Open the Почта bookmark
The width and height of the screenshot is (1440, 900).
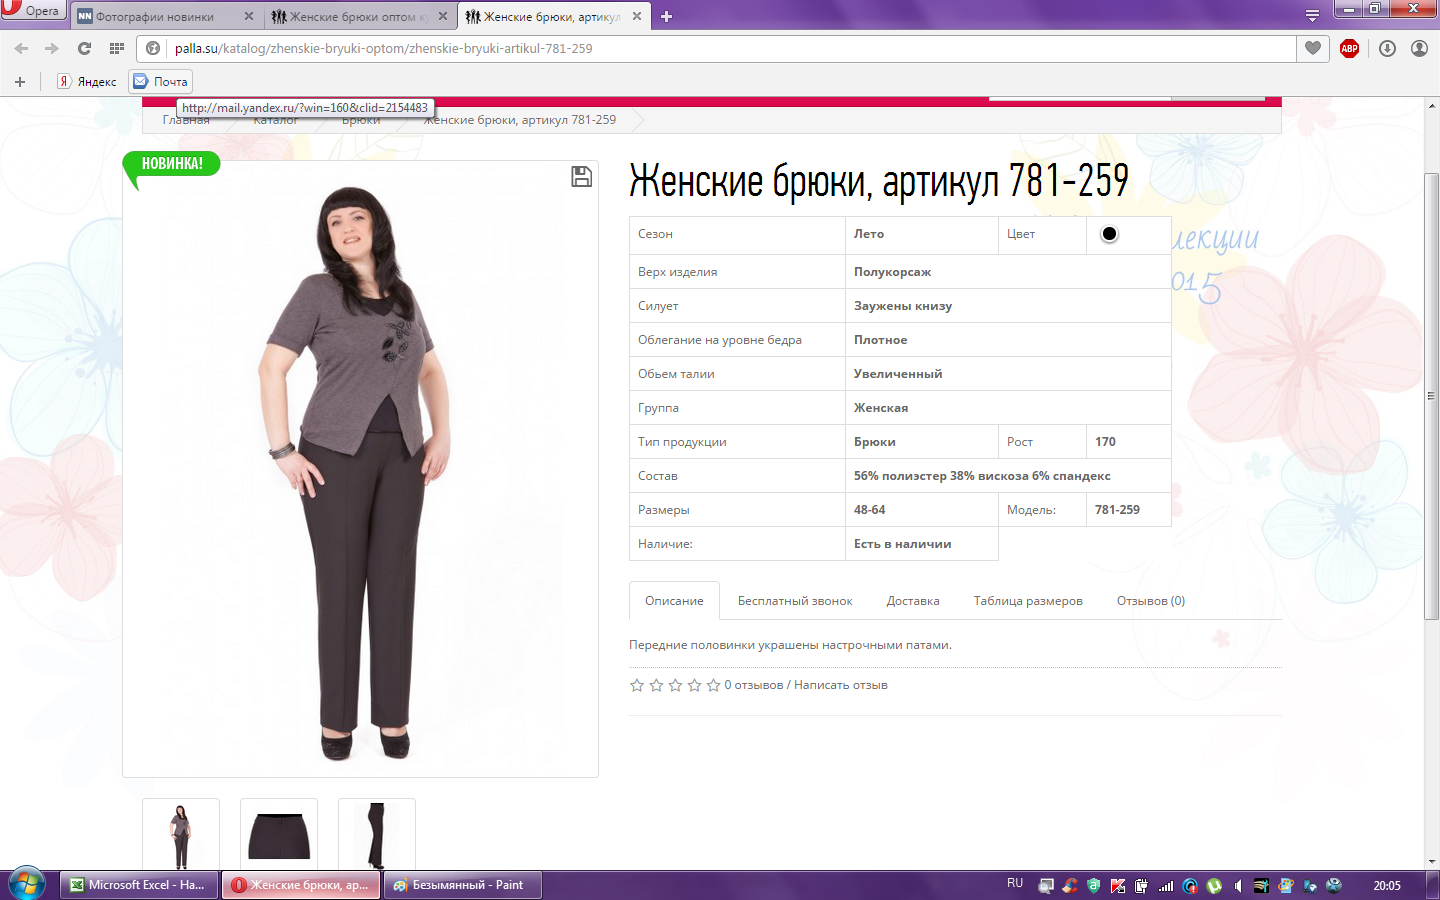tap(161, 82)
